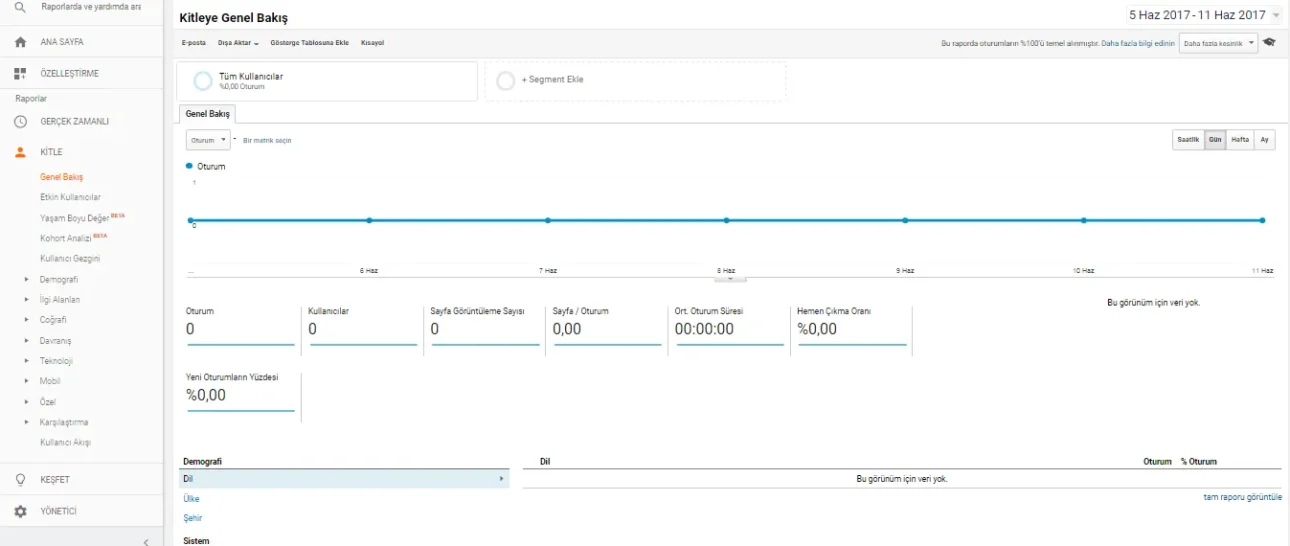Open ANA SAYFA home icon
The width and height of the screenshot is (1290, 546).
(x=20, y=42)
